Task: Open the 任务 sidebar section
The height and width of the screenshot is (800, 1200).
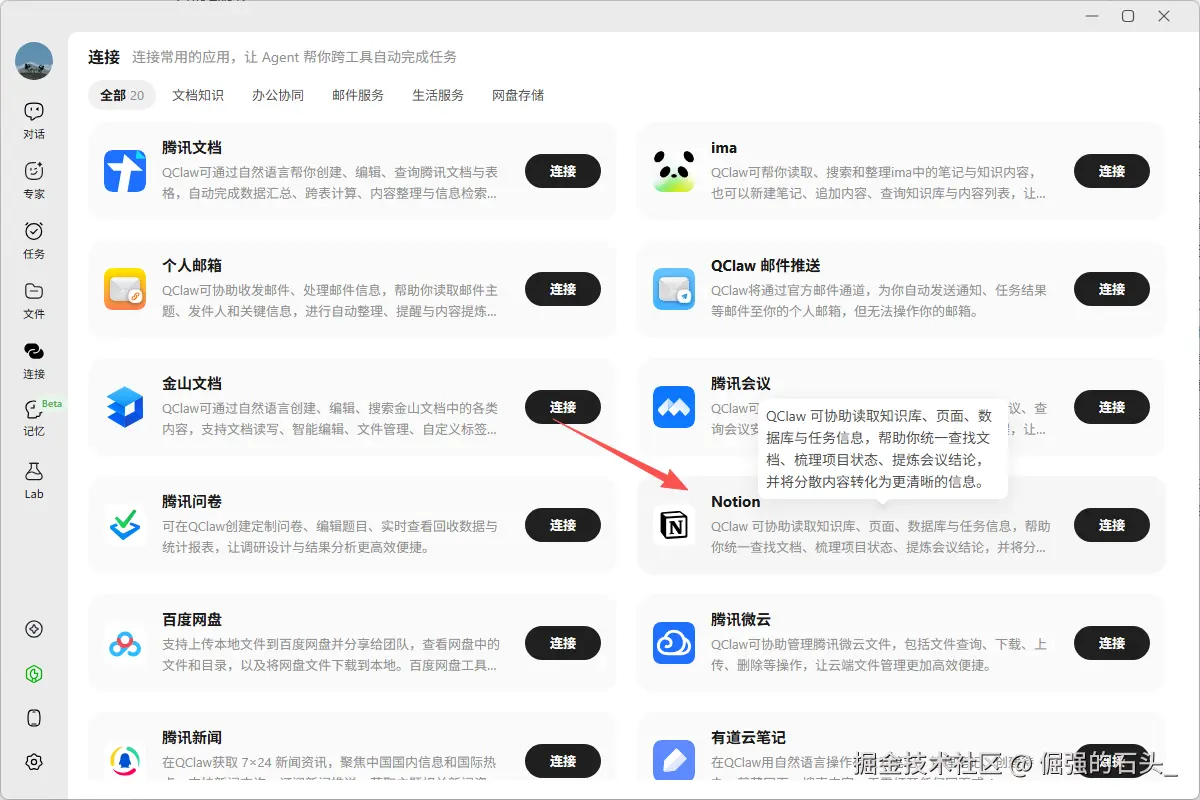Action: coord(34,240)
